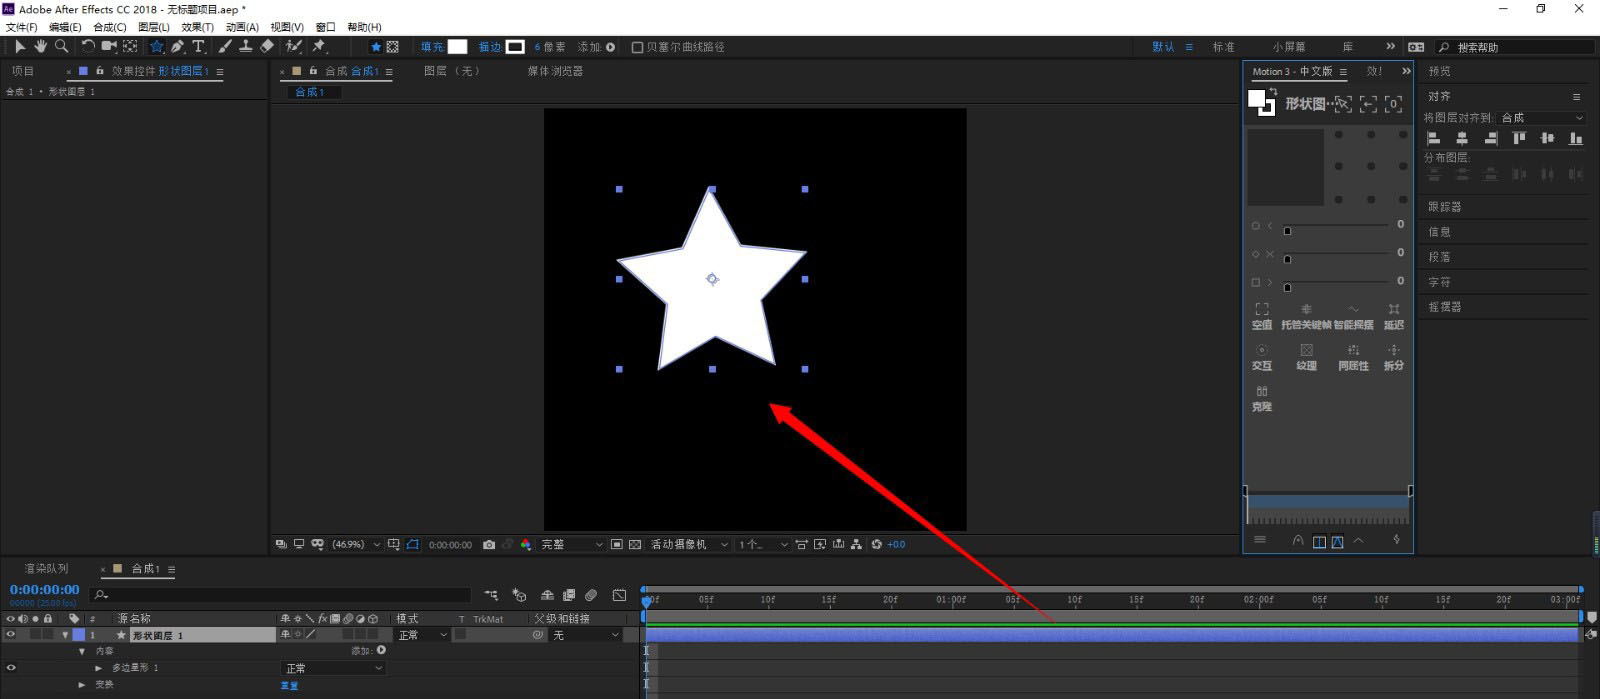1600x699 pixels.
Task: Click the 克隆 button in Motion panel
Action: [x=1262, y=398]
